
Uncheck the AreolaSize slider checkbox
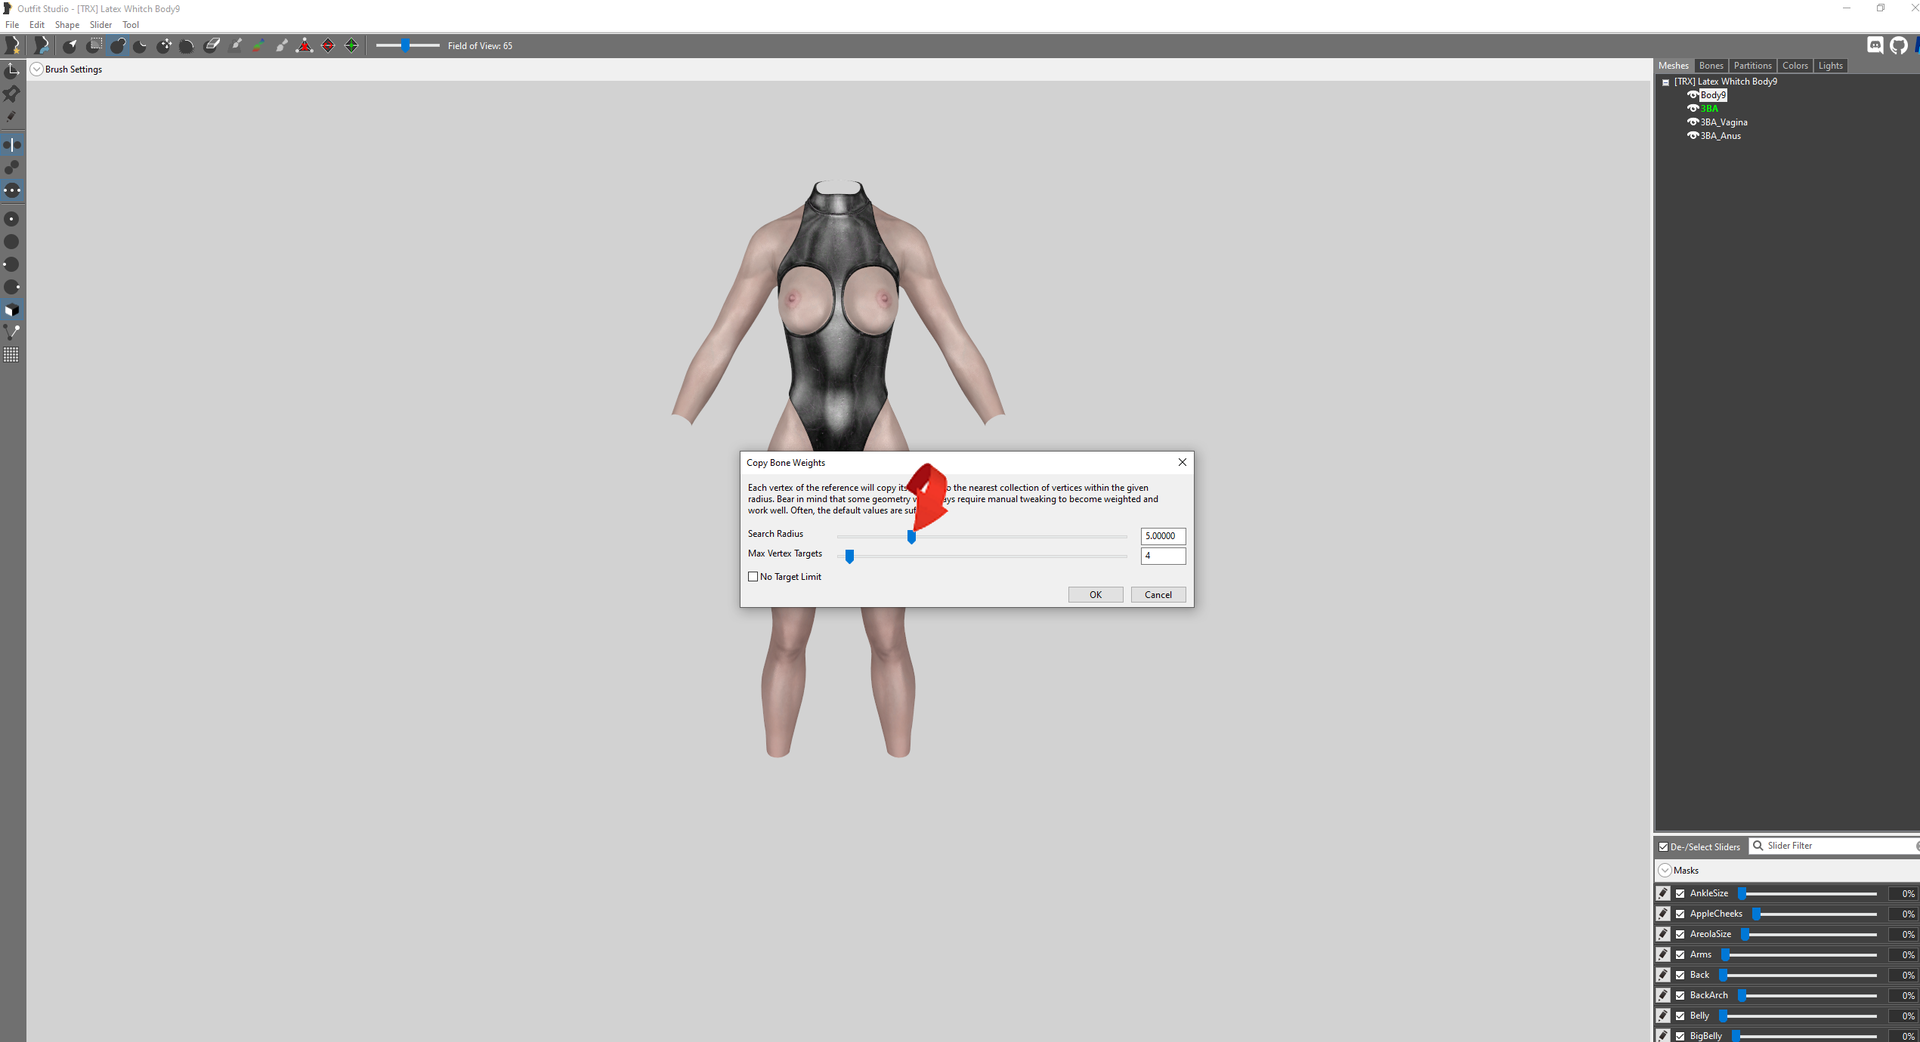pos(1680,934)
